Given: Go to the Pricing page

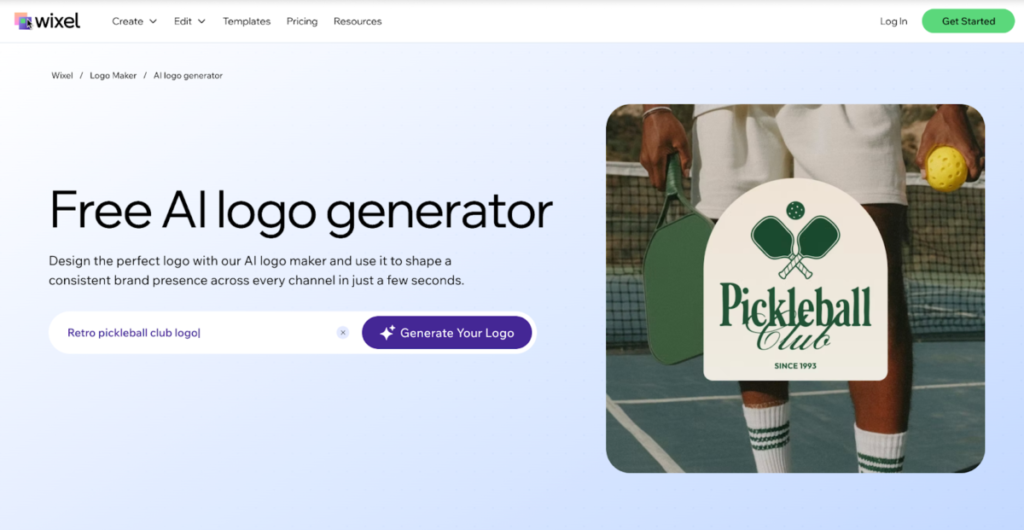Looking at the screenshot, I should (x=302, y=22).
